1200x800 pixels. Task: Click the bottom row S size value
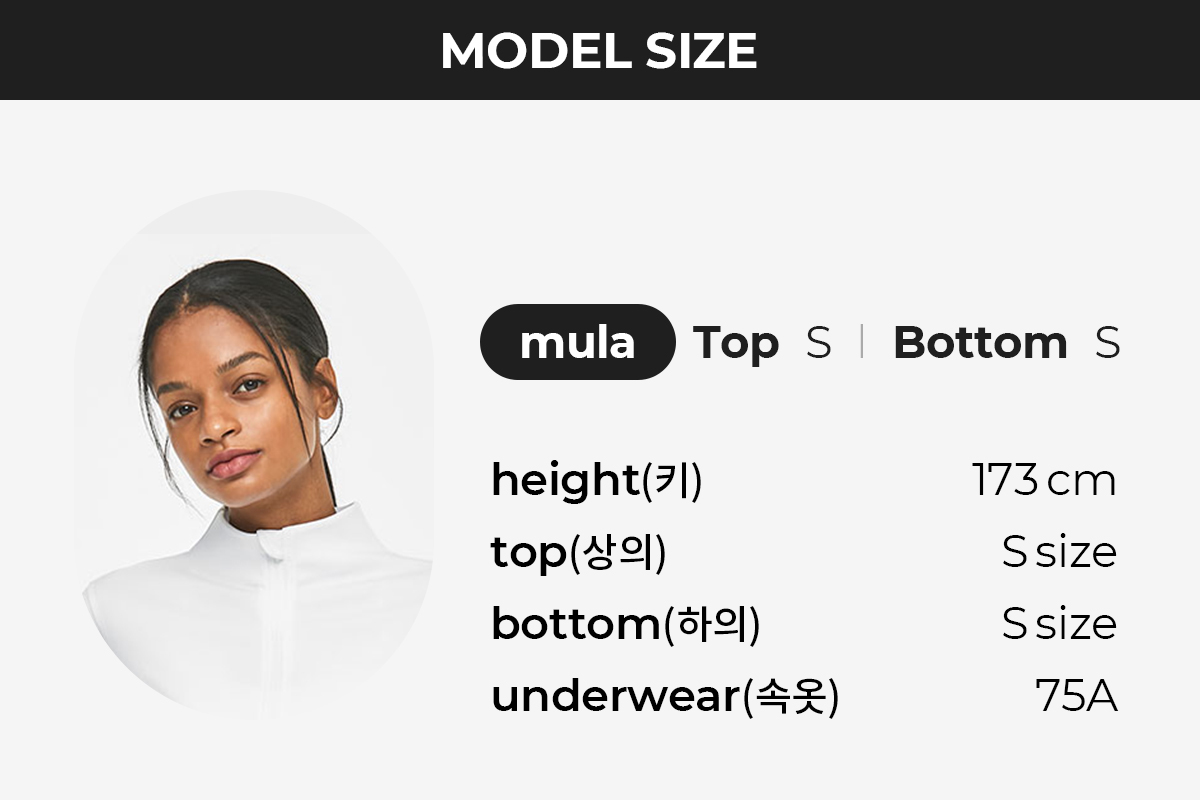(x=1059, y=624)
